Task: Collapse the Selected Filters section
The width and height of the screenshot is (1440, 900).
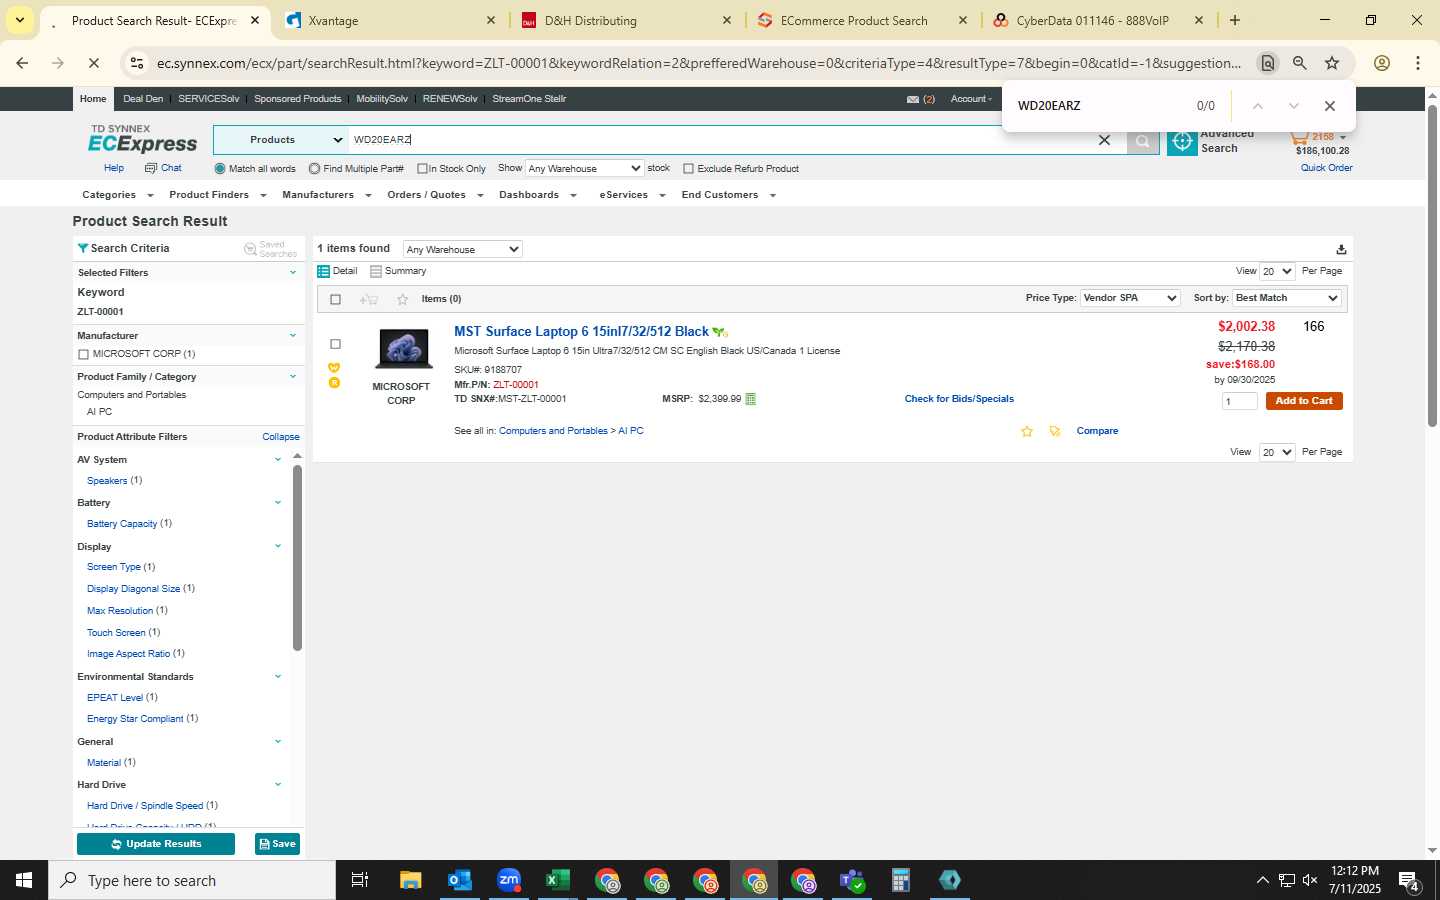Action: point(293,272)
